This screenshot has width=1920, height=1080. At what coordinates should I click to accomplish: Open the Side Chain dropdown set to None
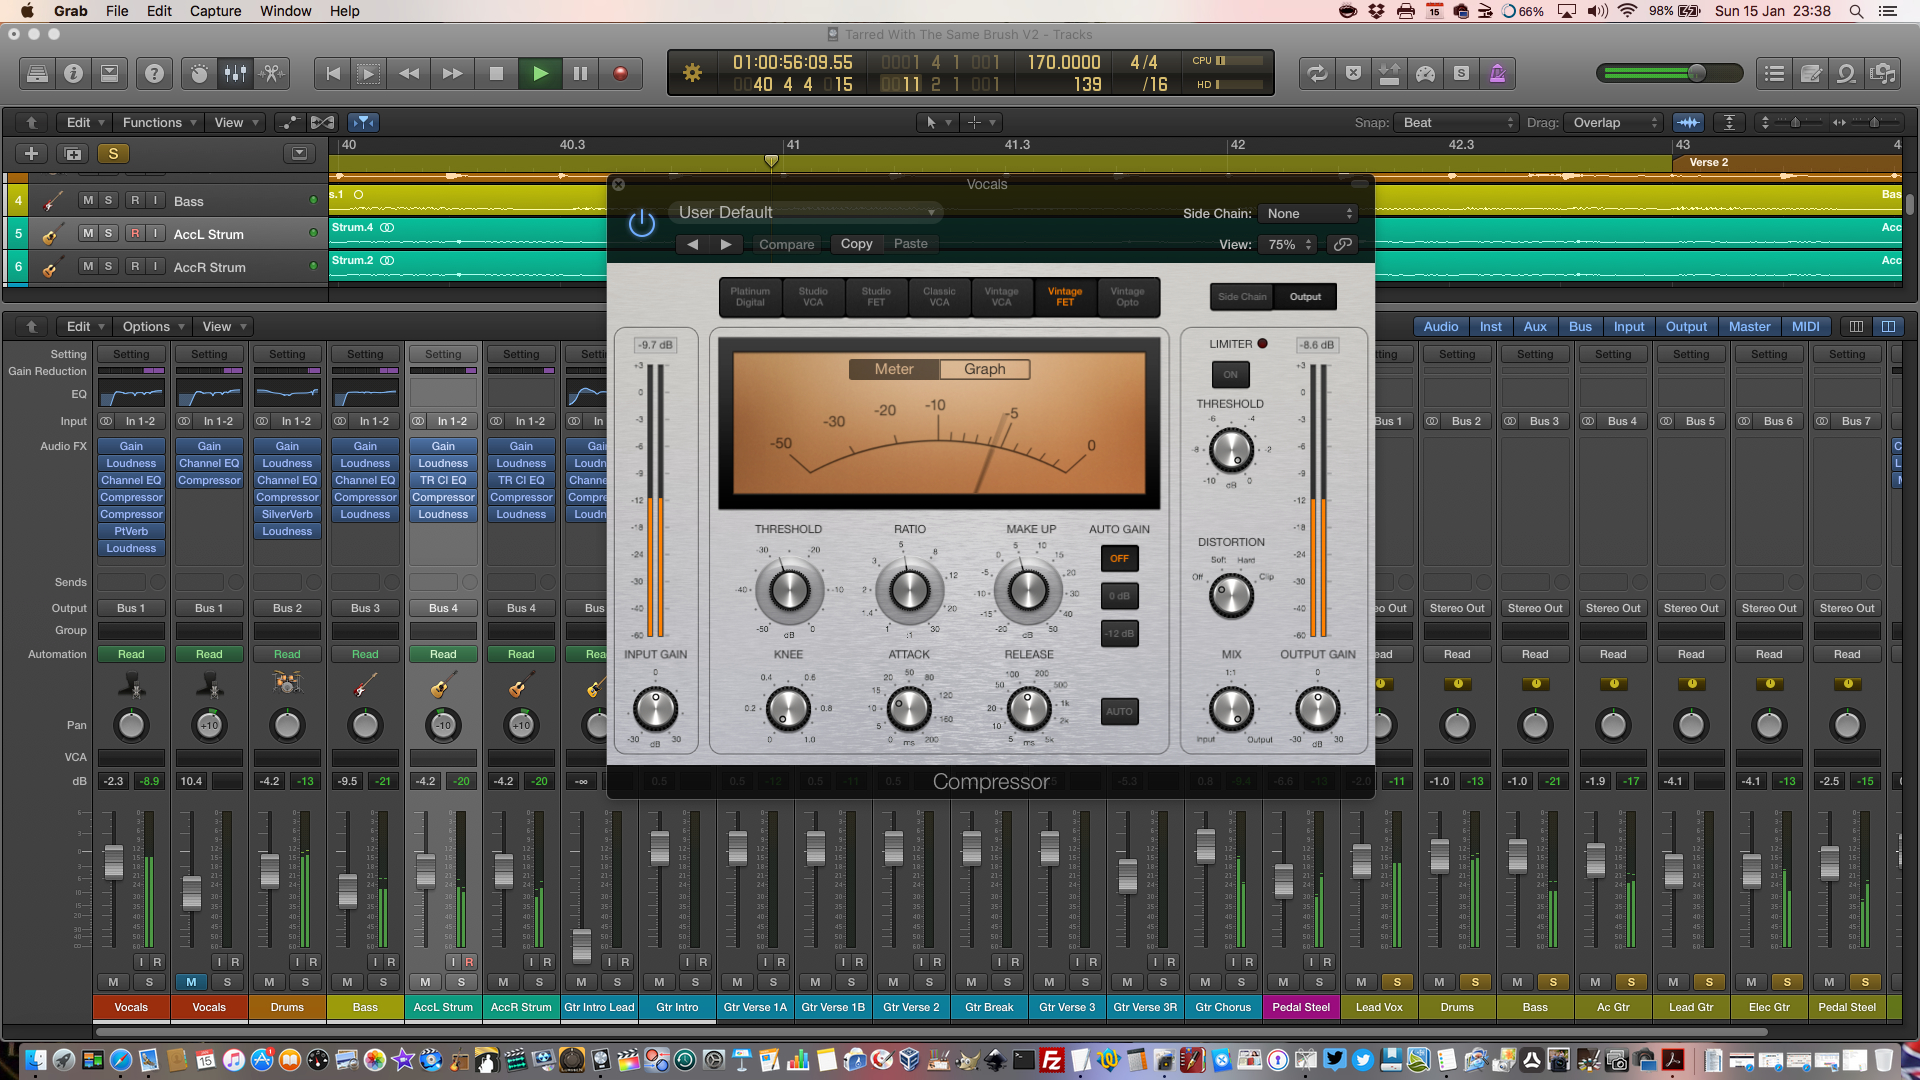coord(1307,213)
